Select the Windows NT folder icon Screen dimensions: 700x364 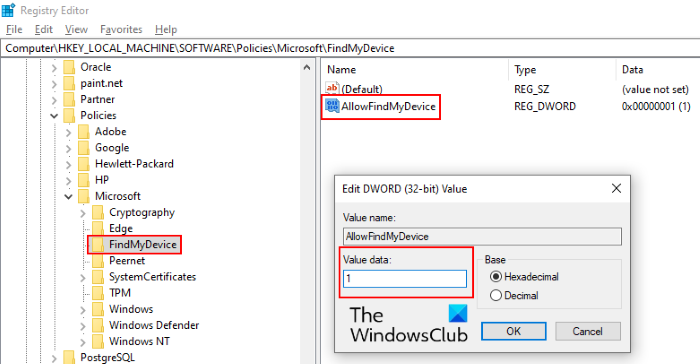98,341
